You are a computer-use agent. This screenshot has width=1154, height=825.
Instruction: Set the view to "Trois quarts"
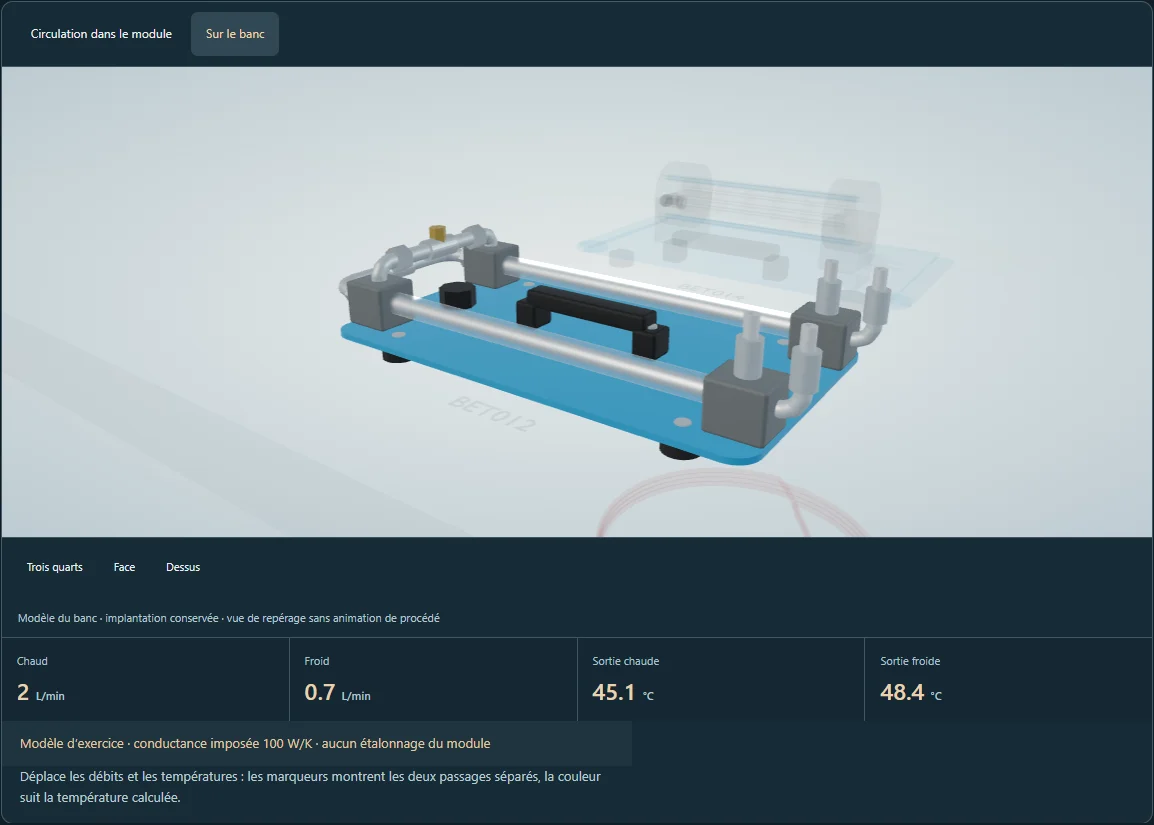pyautogui.click(x=54, y=567)
